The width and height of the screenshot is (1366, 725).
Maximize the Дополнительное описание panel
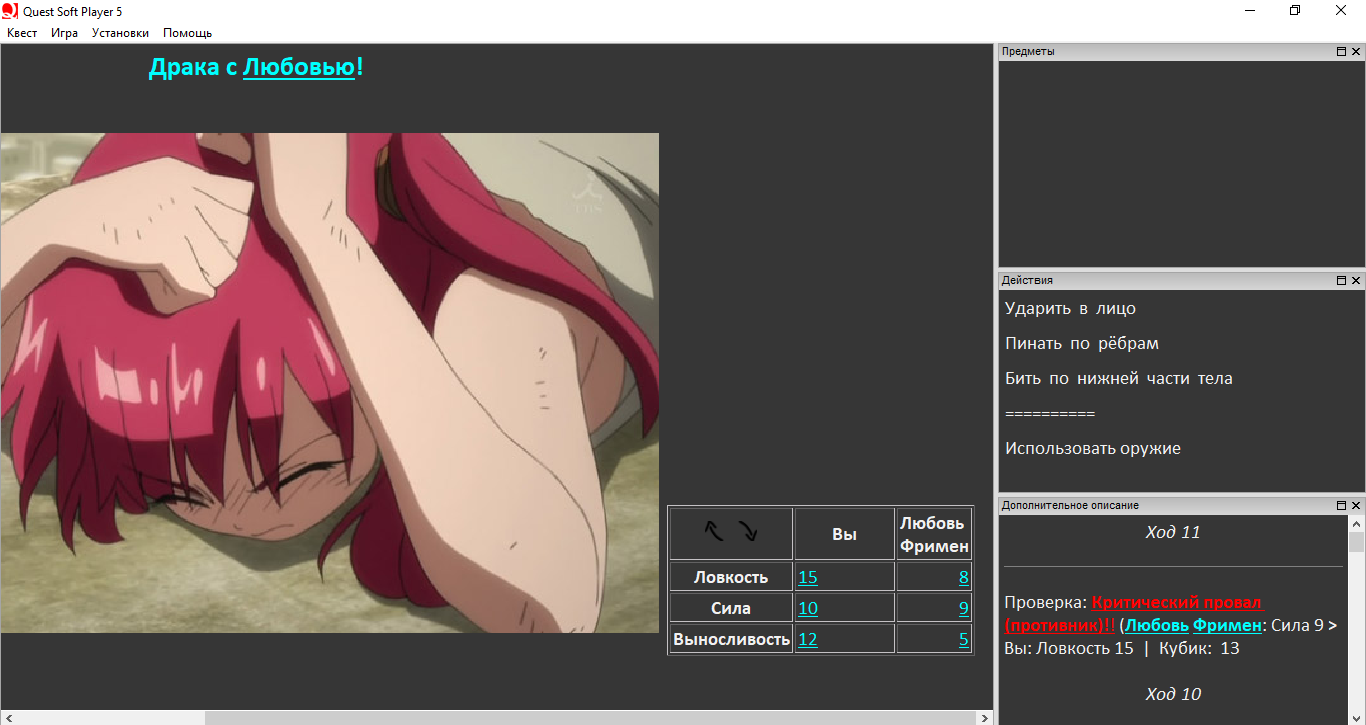1341,505
